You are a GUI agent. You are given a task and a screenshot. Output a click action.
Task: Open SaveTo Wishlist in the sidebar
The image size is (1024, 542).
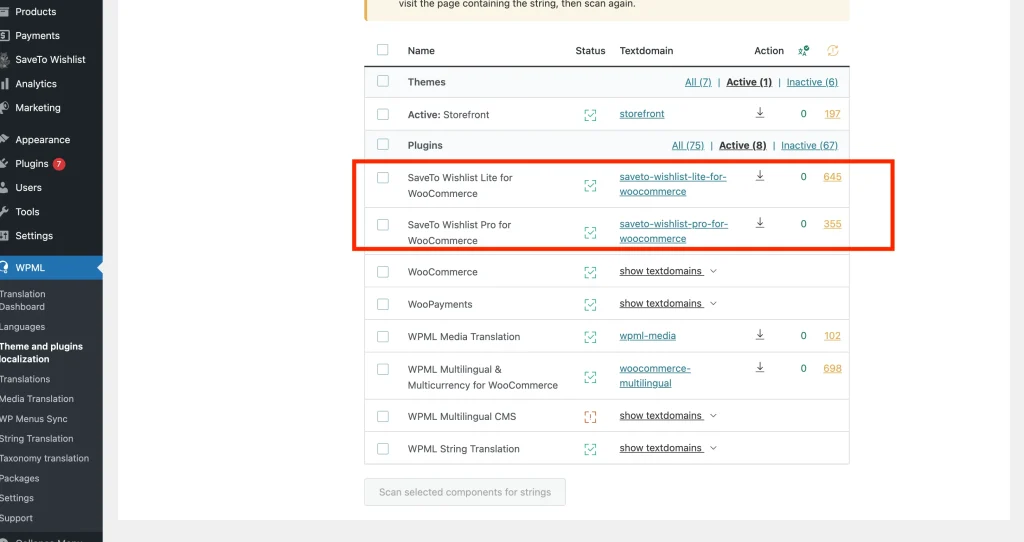[x=50, y=59]
